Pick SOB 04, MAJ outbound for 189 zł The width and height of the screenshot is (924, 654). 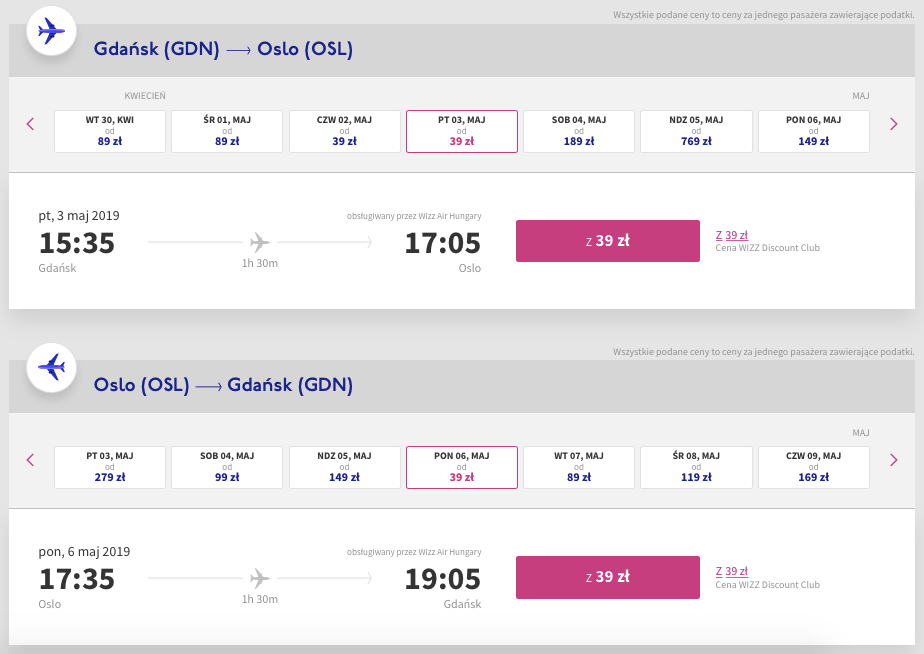579,131
